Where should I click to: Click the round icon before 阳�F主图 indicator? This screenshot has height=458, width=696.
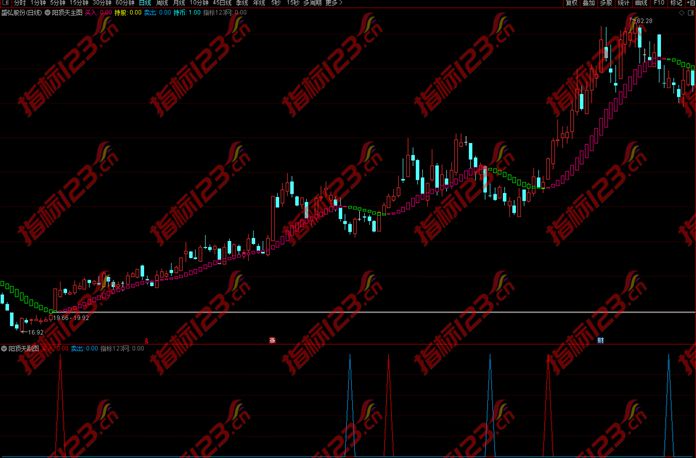(47, 13)
